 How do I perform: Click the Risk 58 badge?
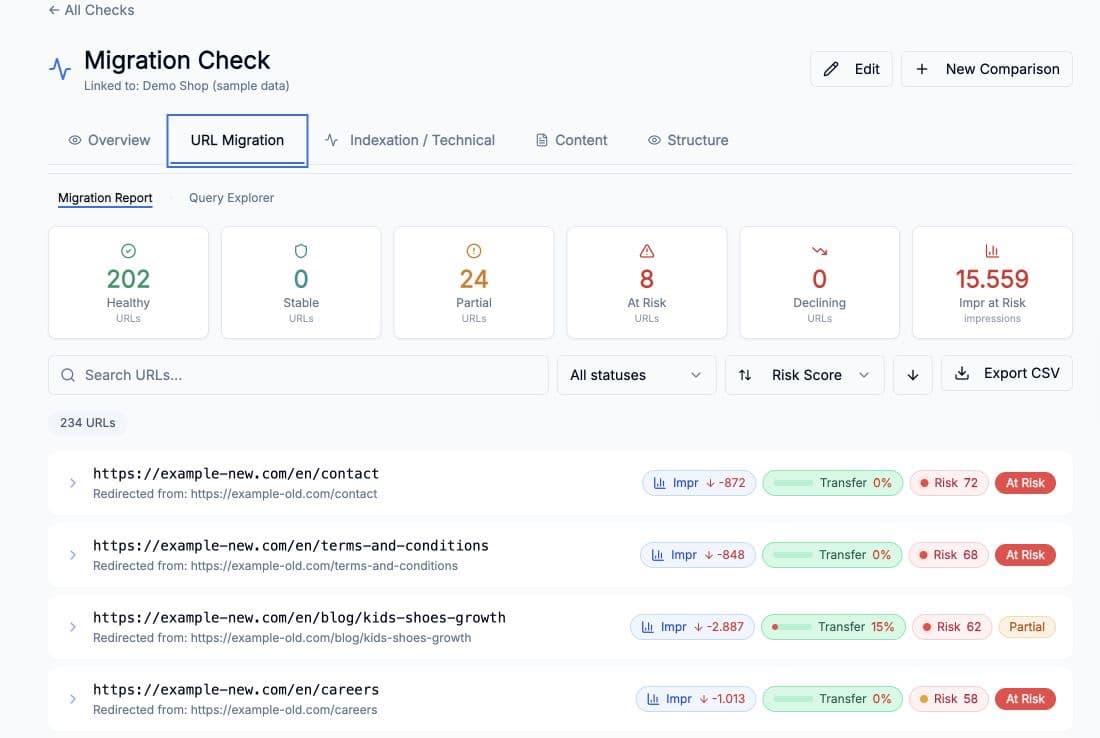[x=948, y=699]
